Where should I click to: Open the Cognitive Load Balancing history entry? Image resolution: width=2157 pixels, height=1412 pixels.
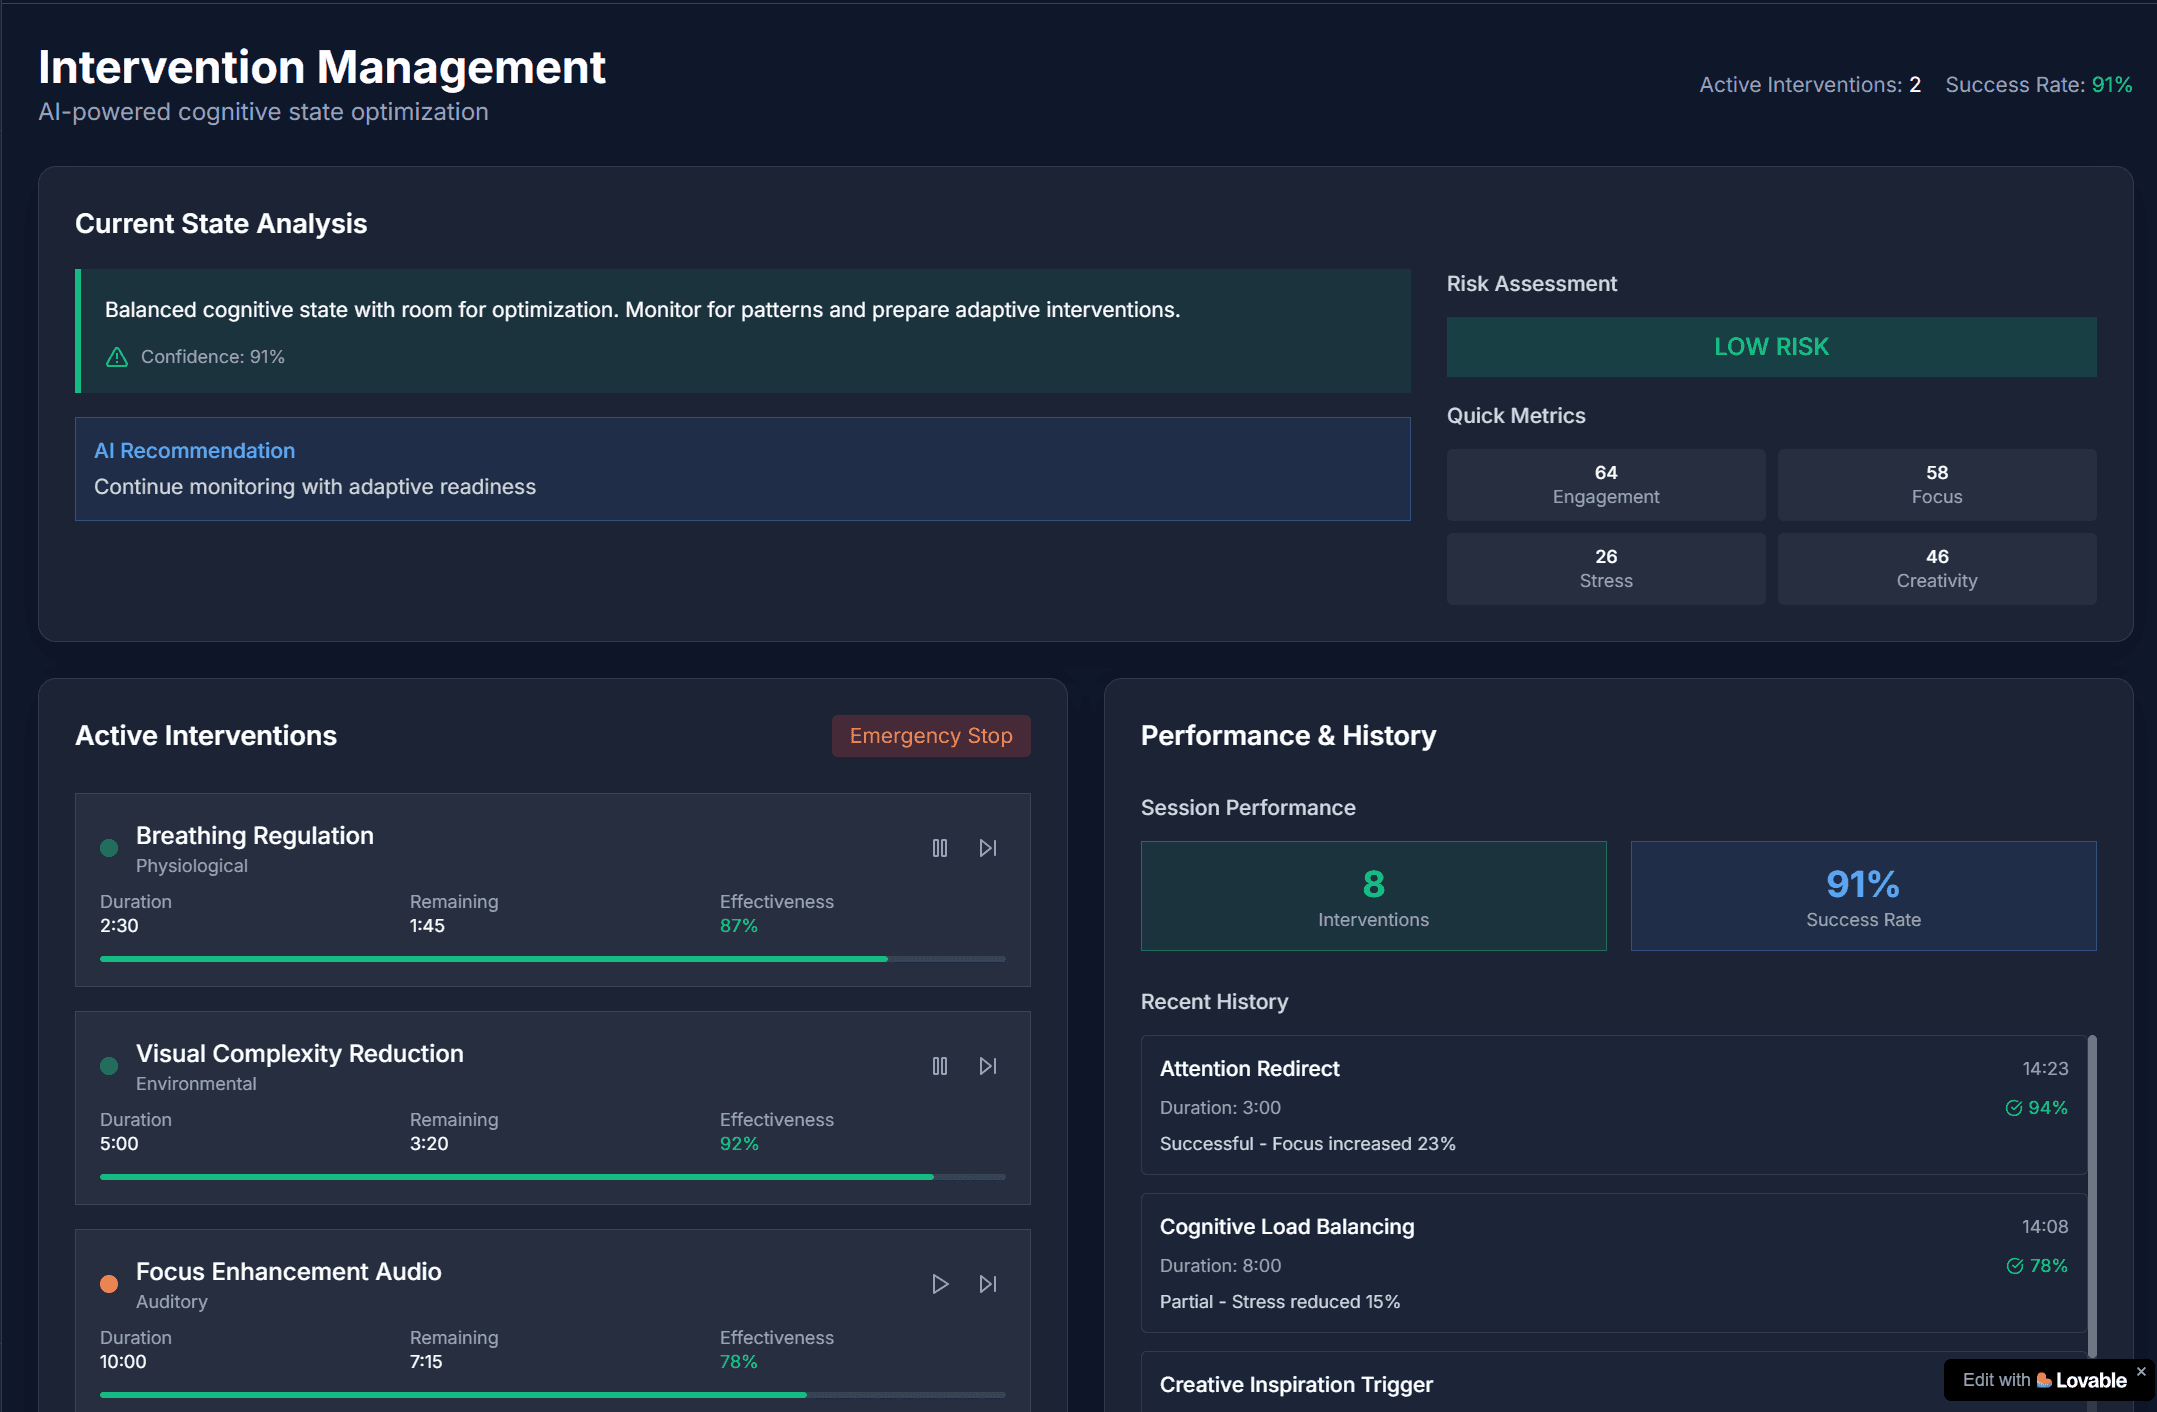pos(1613,1263)
